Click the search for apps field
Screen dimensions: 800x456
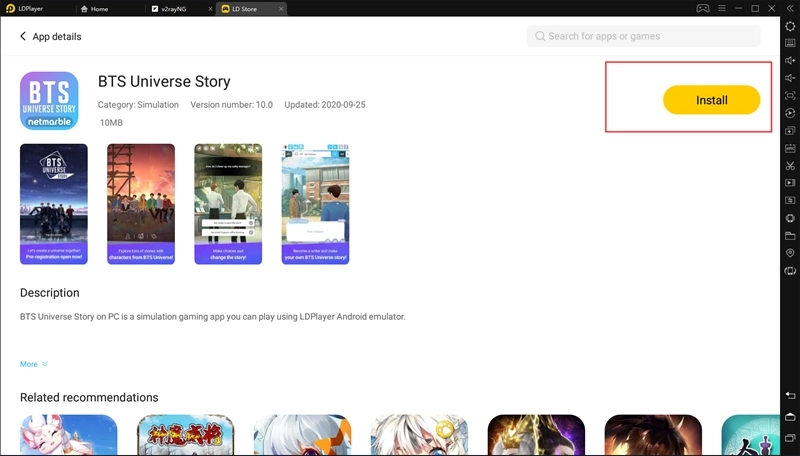tap(643, 36)
